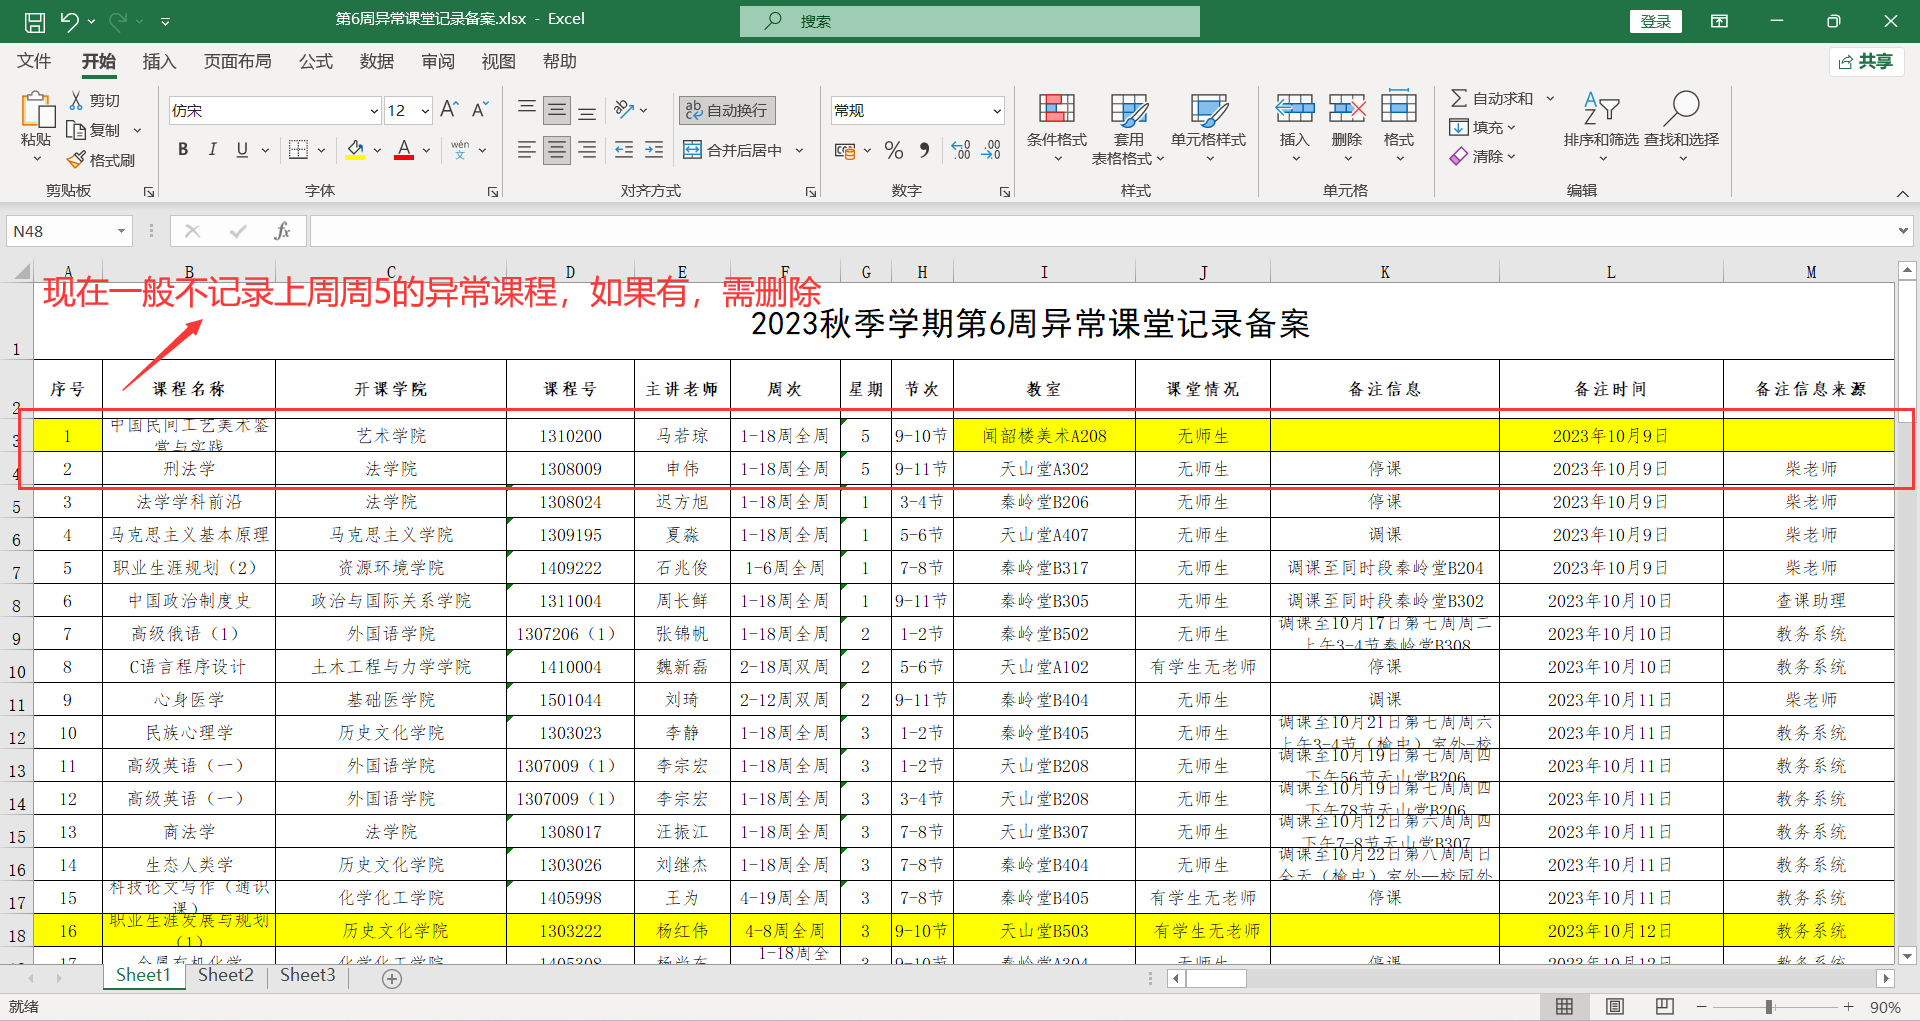1920x1021 pixels.
Task: Click the Save icon in title bar
Action: click(x=34, y=21)
